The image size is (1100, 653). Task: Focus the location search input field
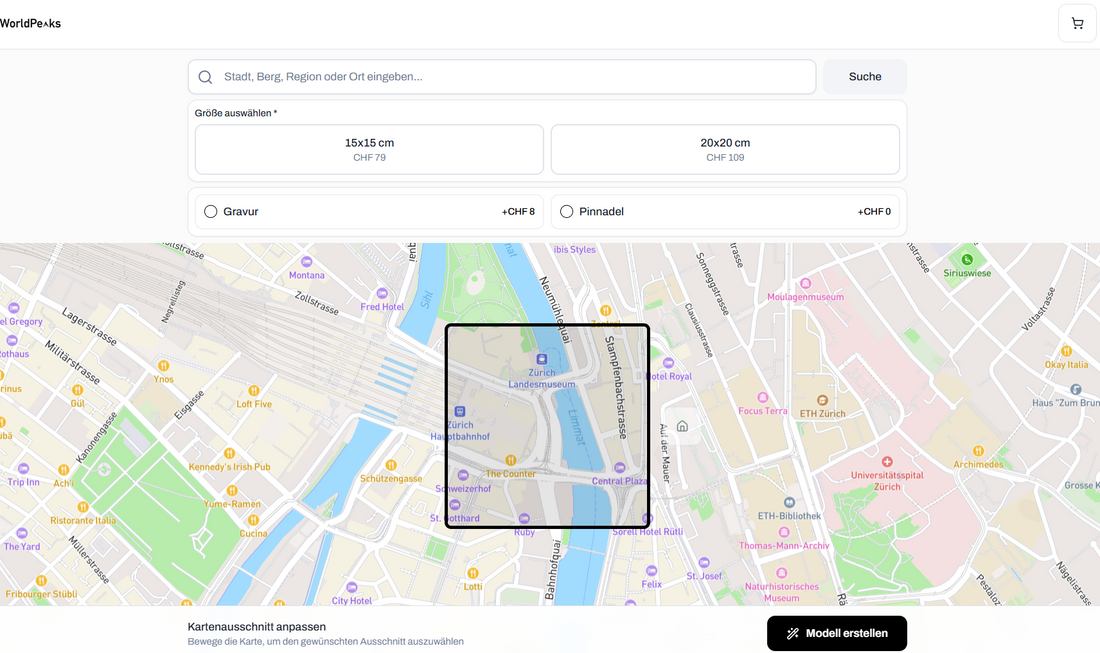pos(510,77)
